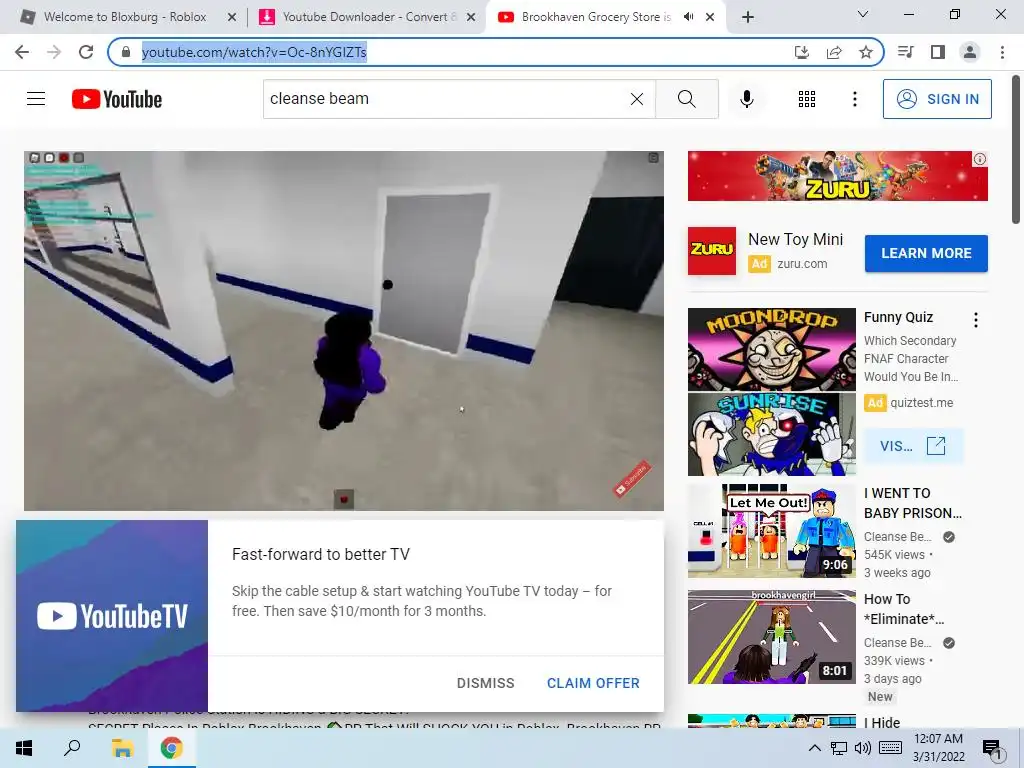1024x768 pixels.
Task: Open quiztest.me ad link
Action: coord(921,403)
